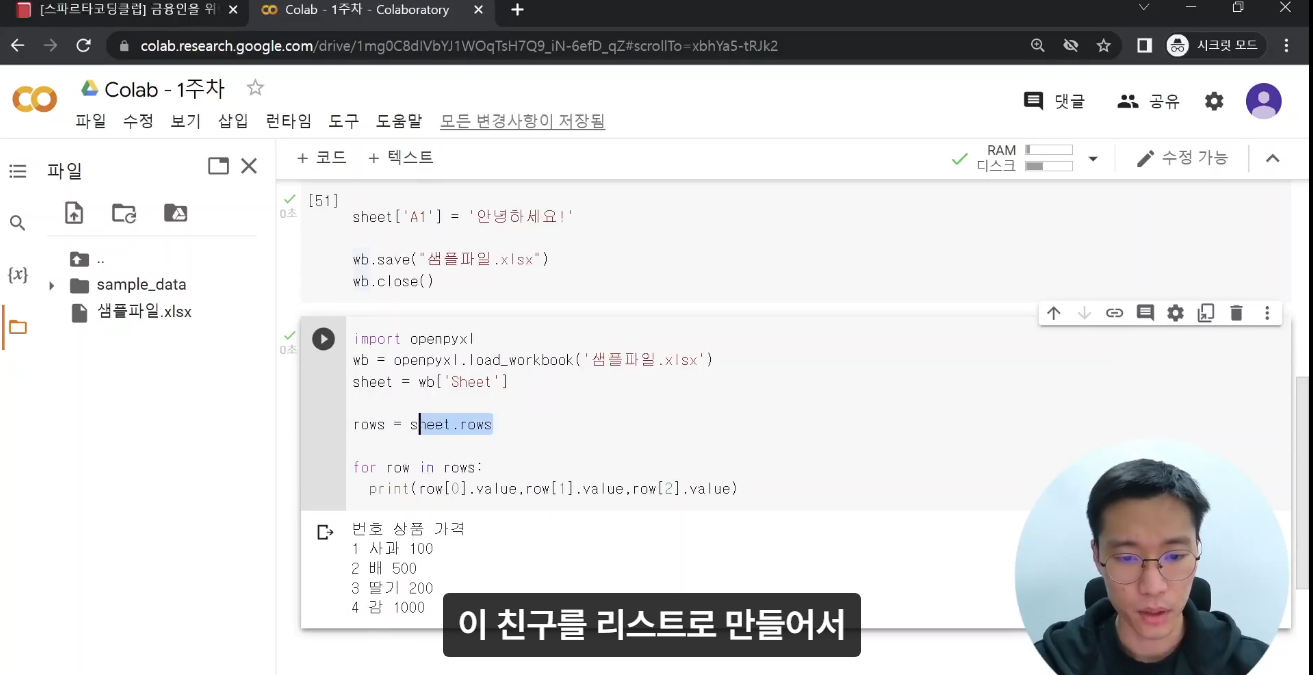Viewport: 1313px width, 675px height.
Task: Open variables {x} sidebar icon
Action: (17, 274)
